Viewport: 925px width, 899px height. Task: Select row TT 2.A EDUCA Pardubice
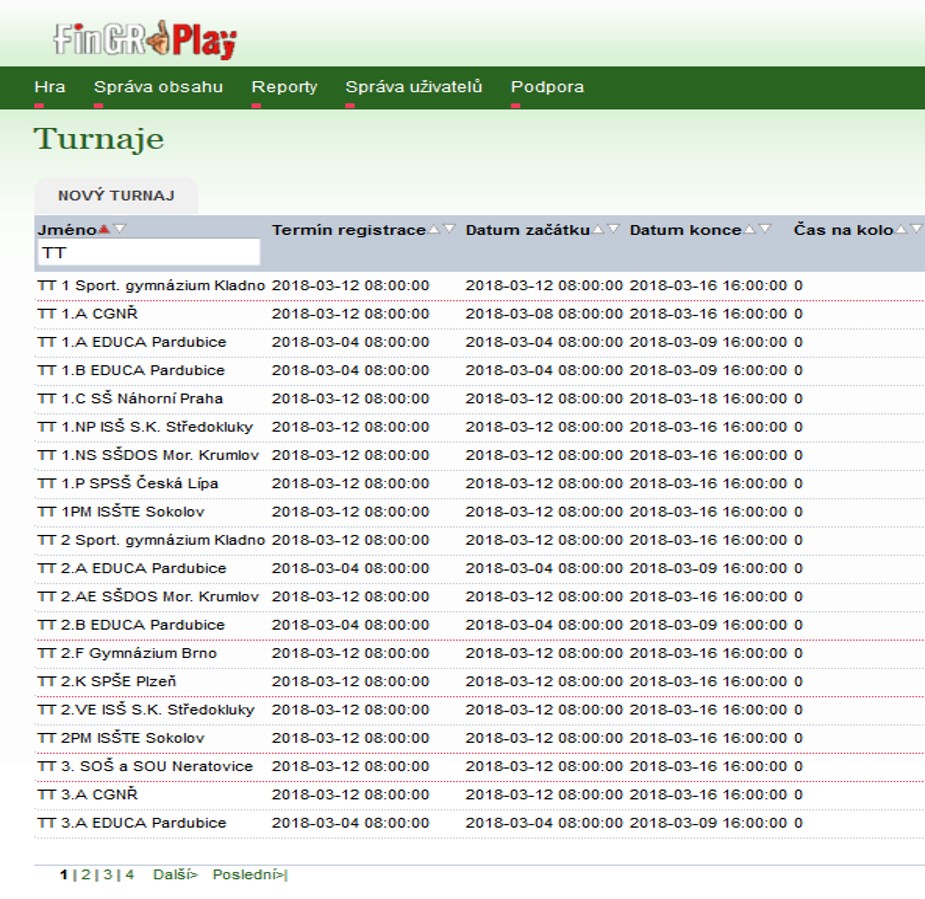[x=479, y=569]
